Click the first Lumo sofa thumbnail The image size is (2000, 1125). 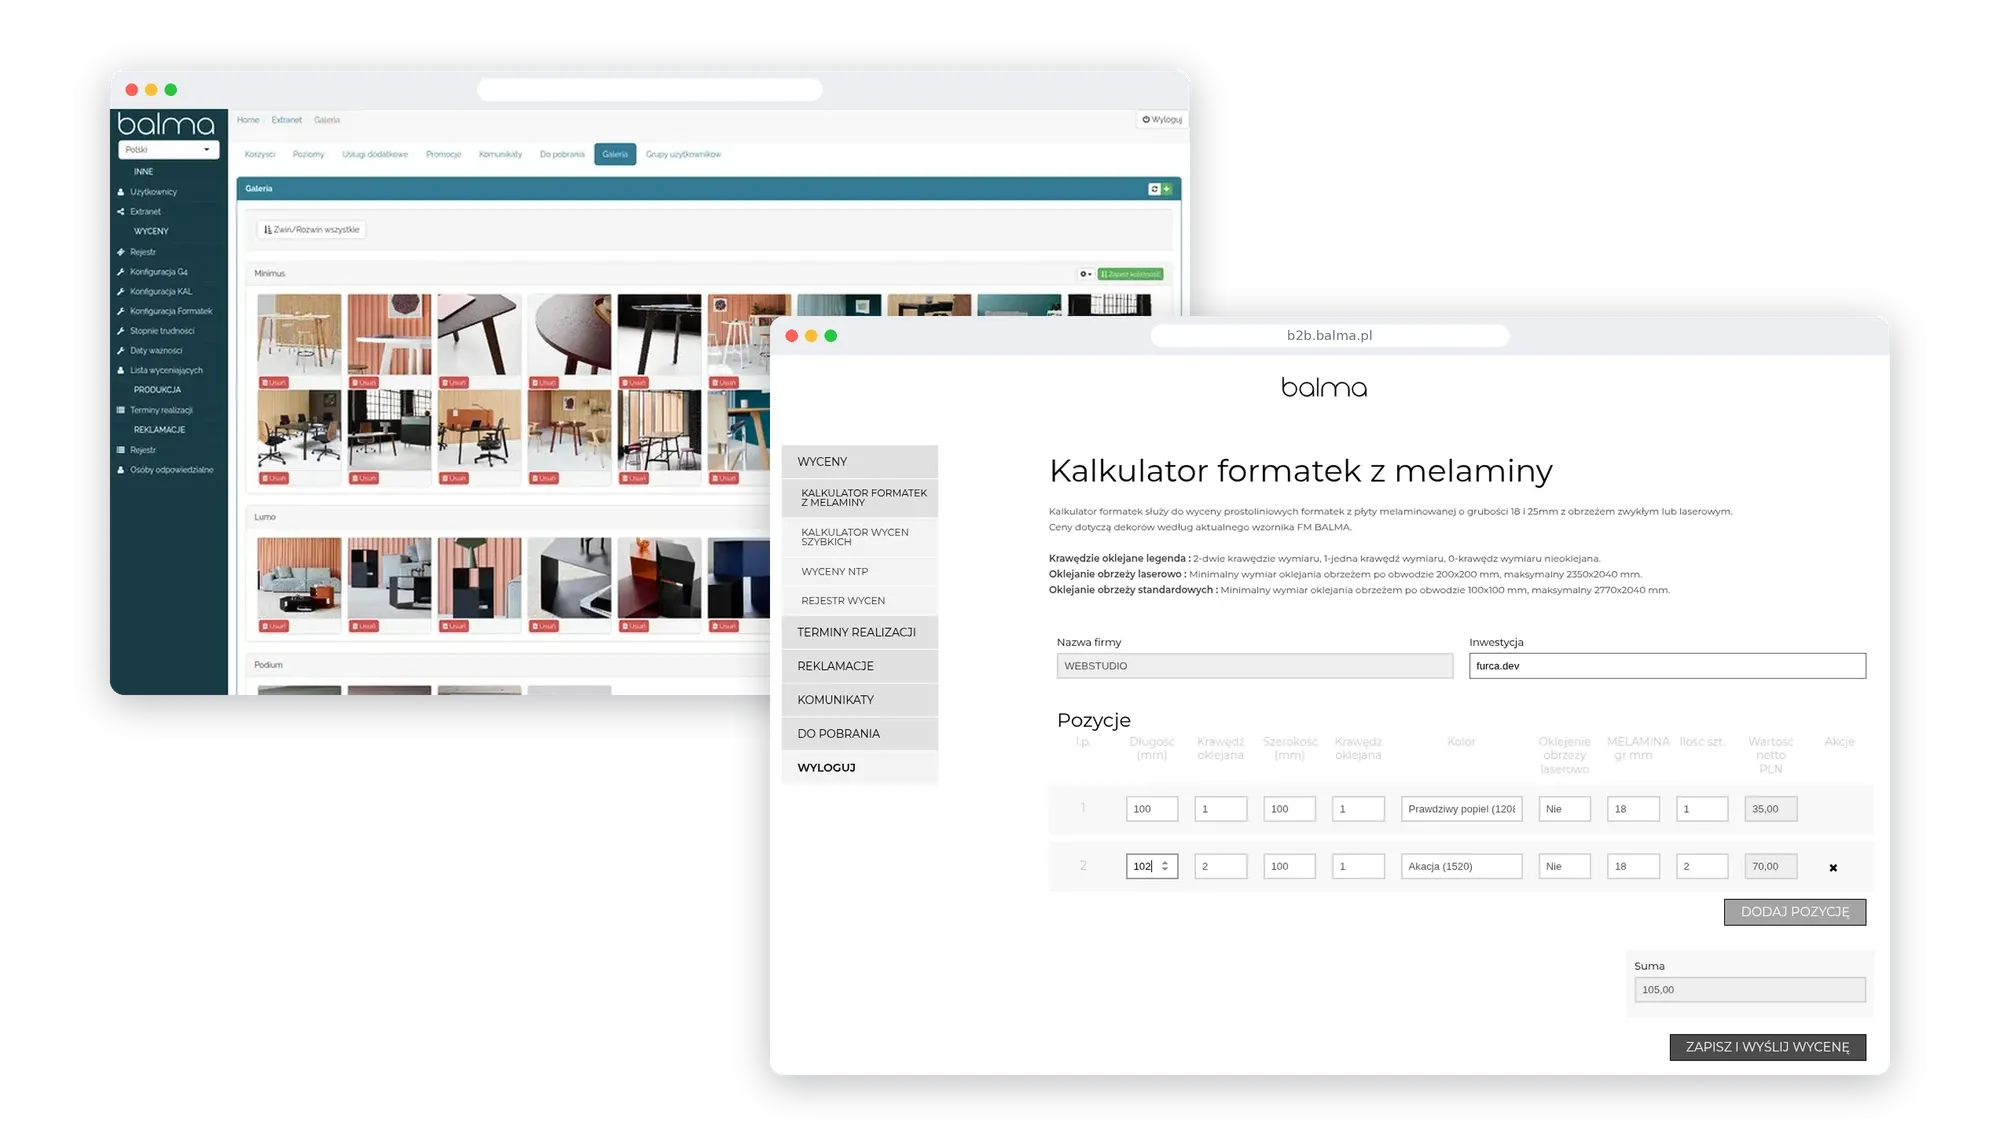[299, 579]
